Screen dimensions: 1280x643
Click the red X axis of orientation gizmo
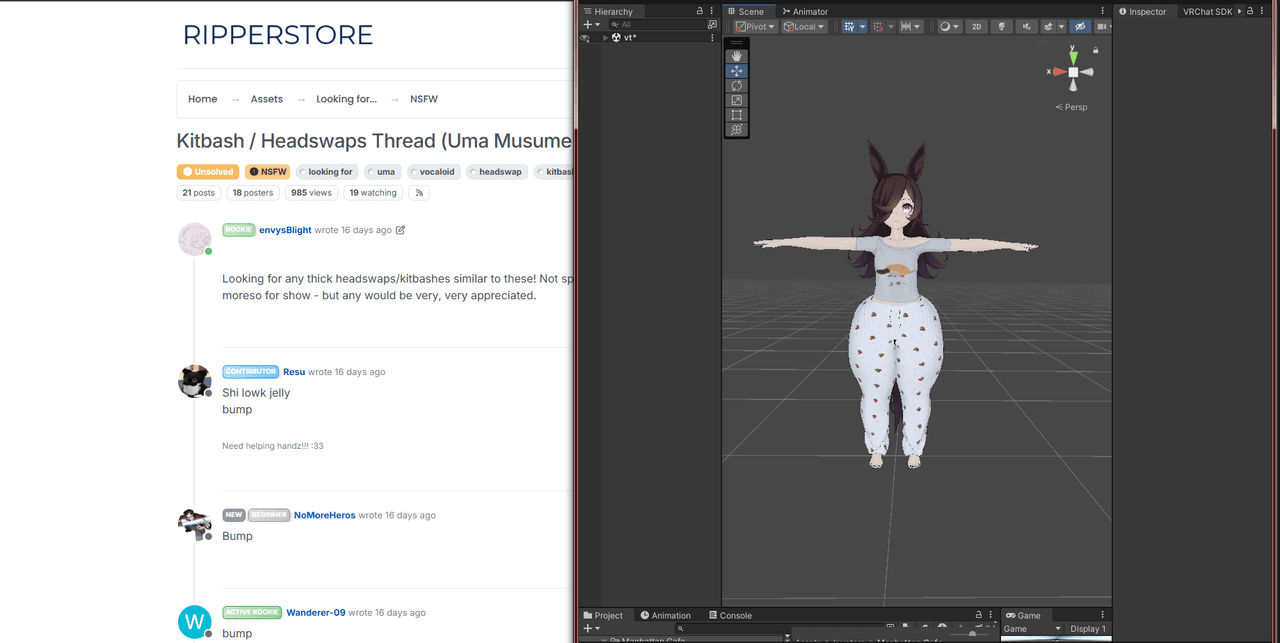click(1058, 72)
